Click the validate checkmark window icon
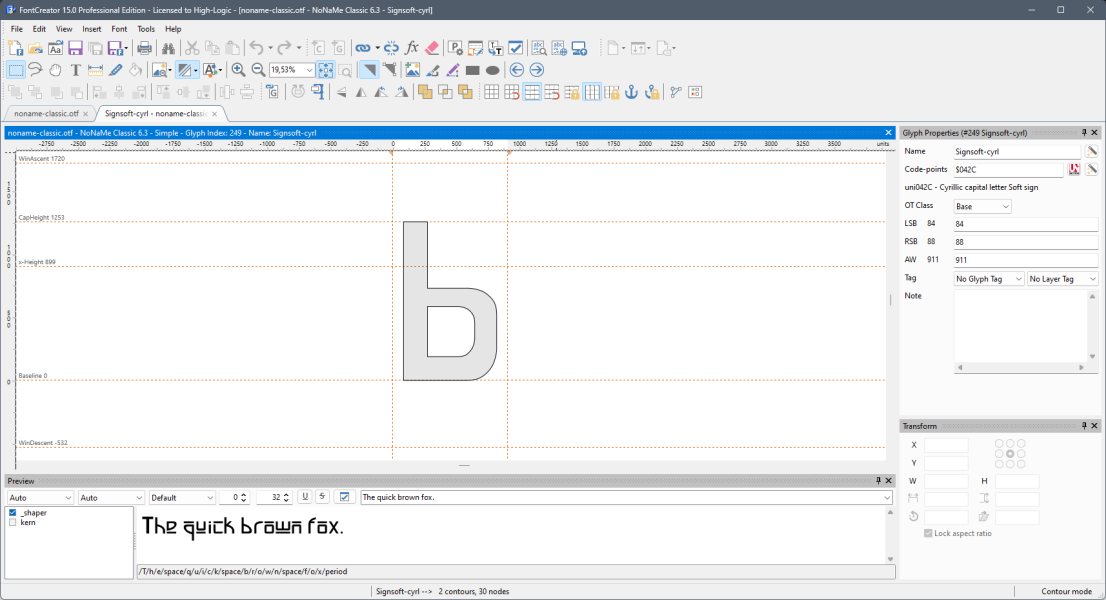 pos(516,48)
